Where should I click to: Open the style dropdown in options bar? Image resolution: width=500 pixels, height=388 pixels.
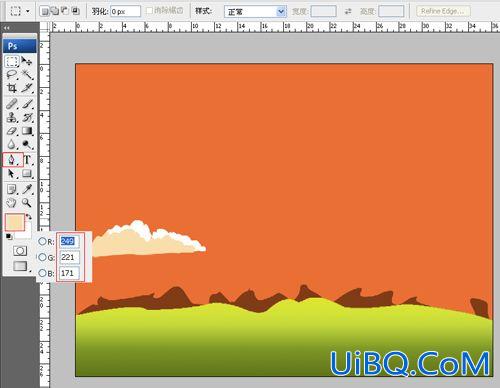click(255, 12)
